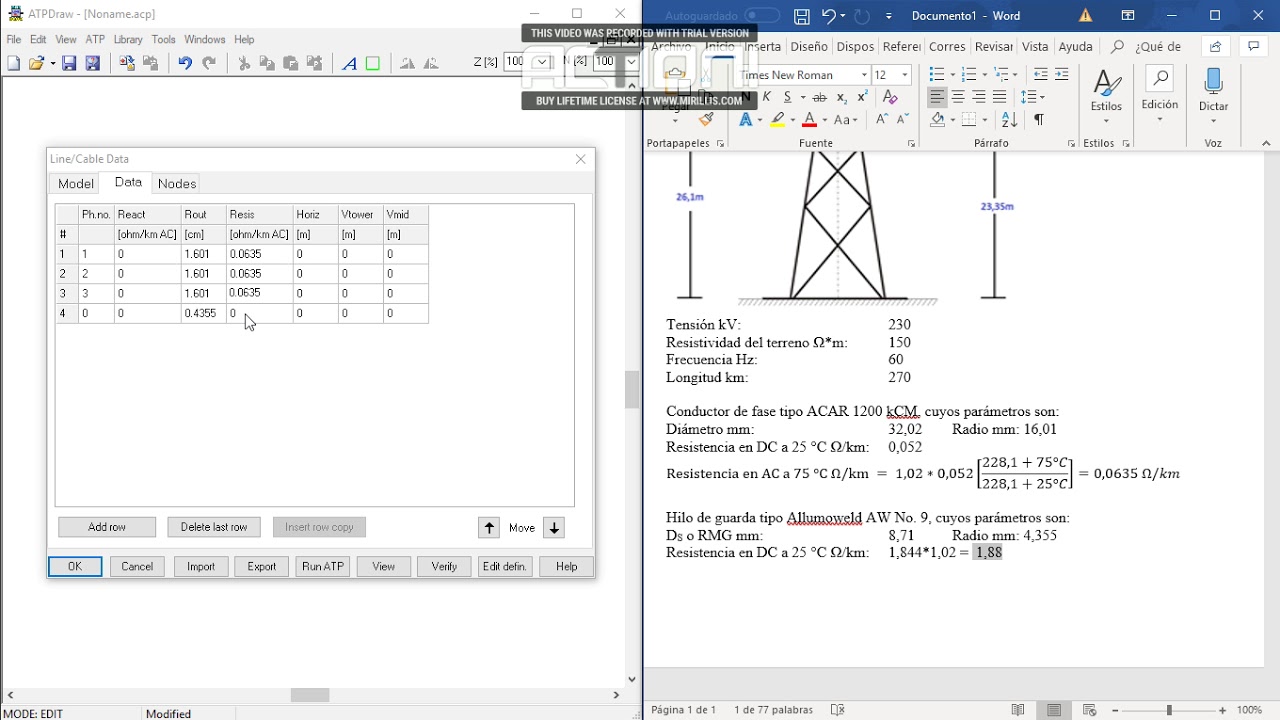
Task: Center text in Word
Action: point(958,97)
